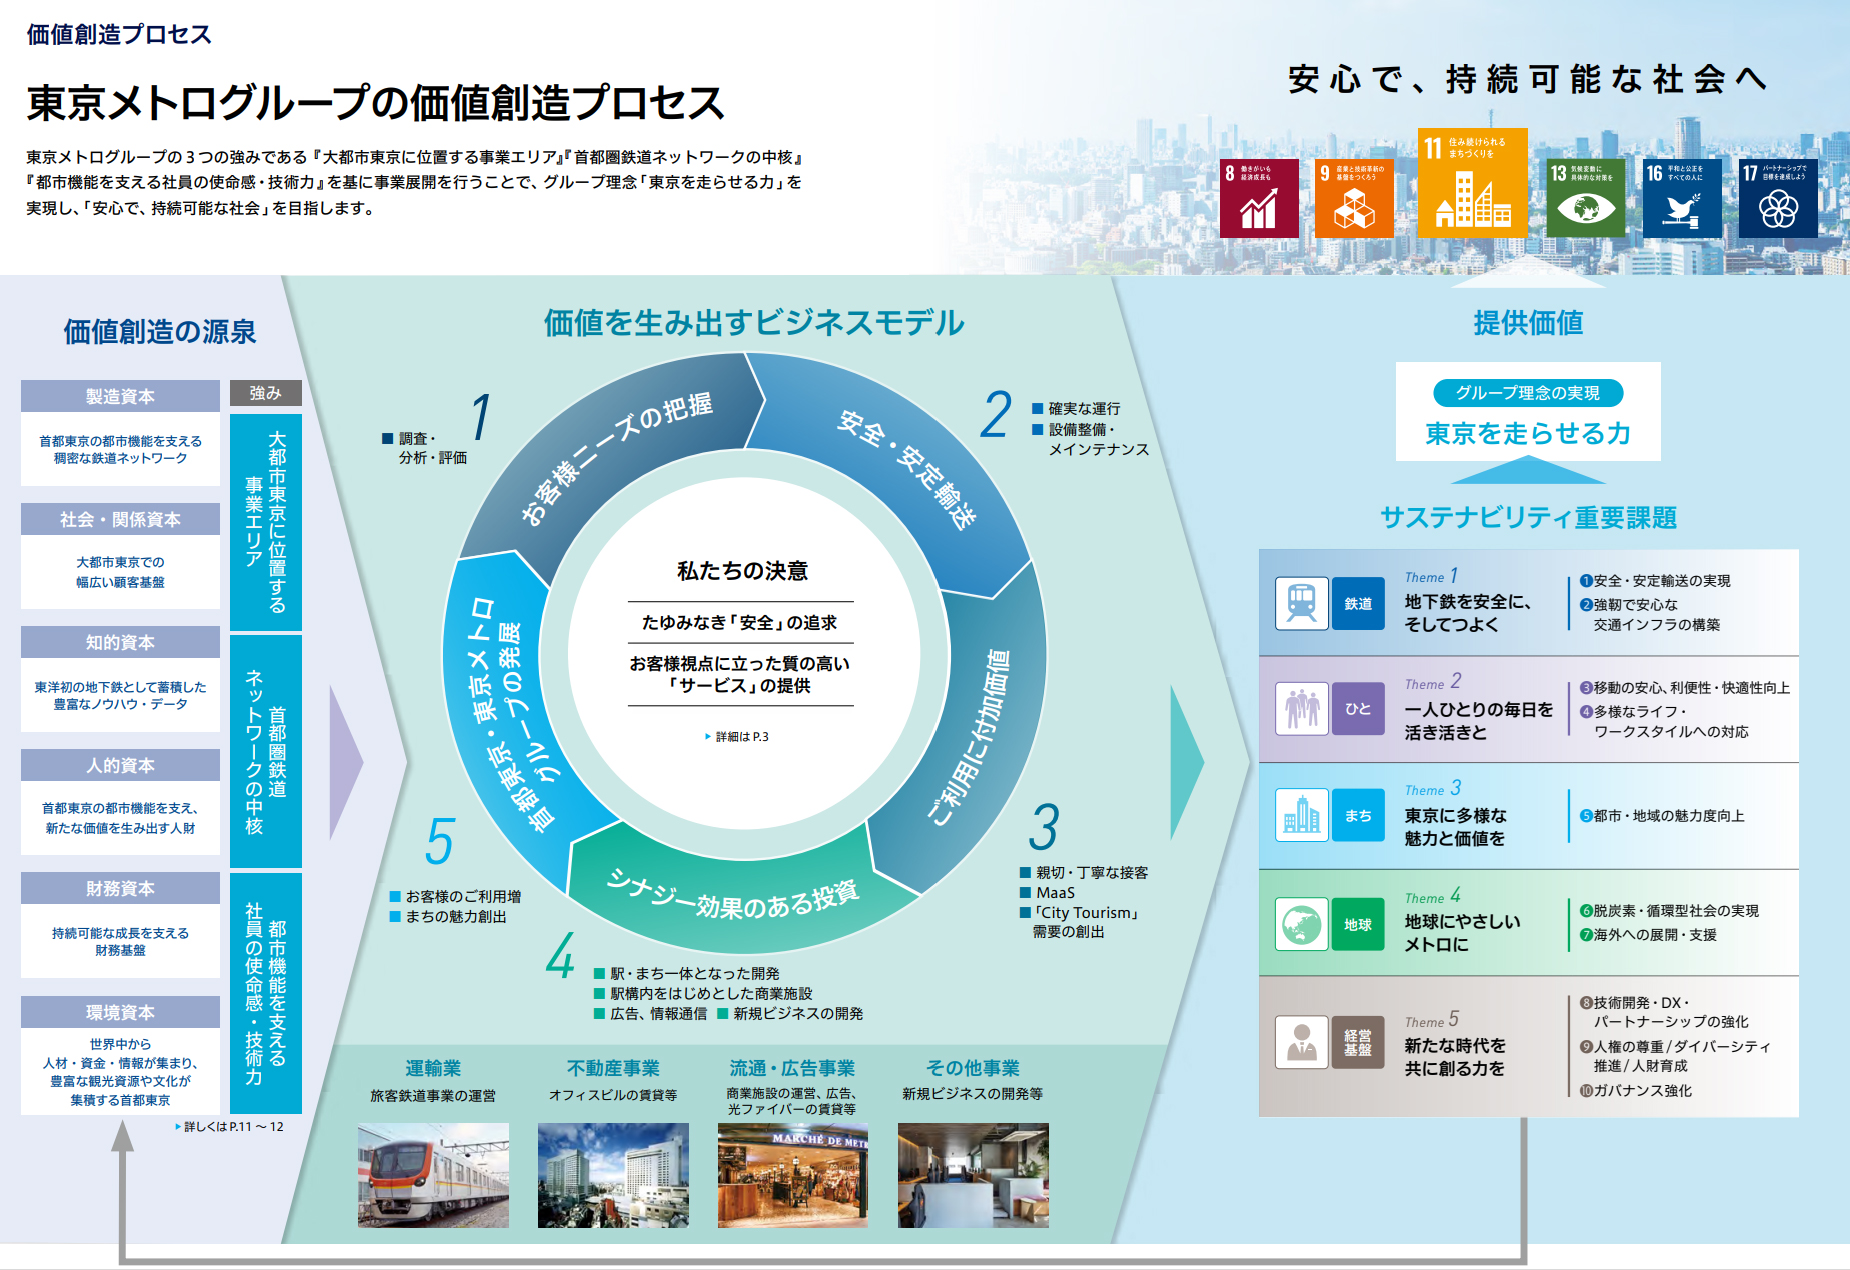
Task: Click the 運輸業 heading
Action: pos(433,1068)
